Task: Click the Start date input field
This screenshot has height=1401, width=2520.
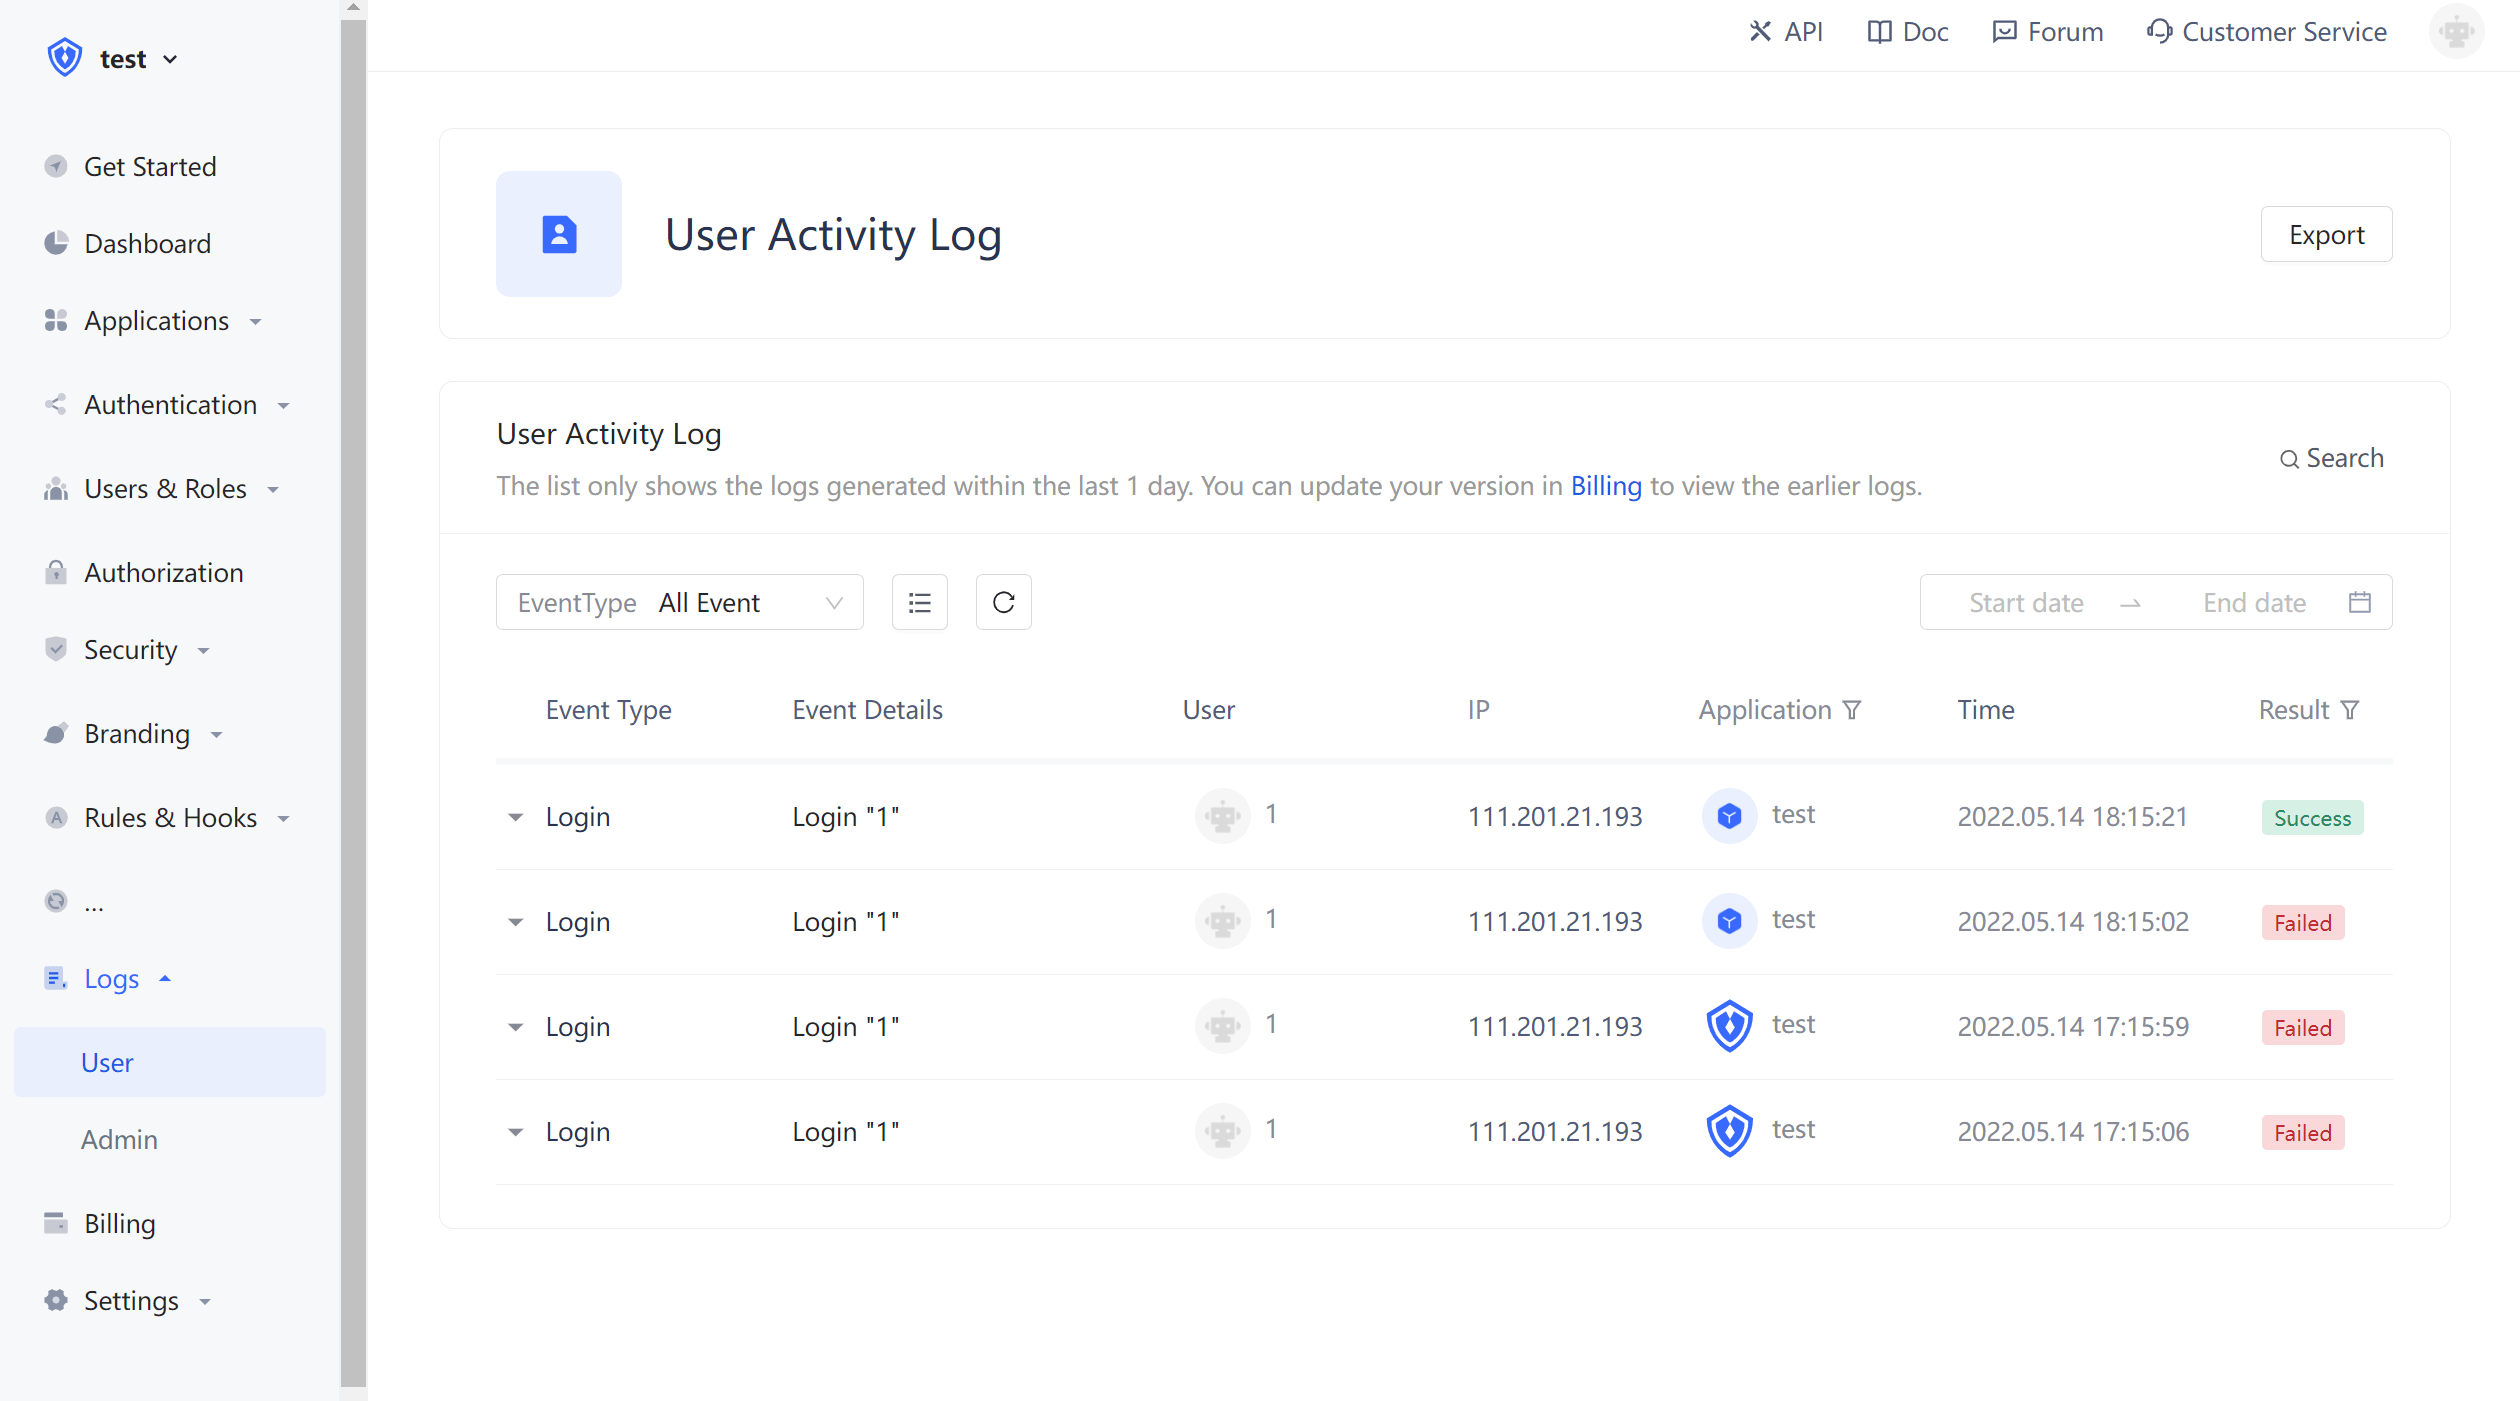Action: tap(2026, 602)
